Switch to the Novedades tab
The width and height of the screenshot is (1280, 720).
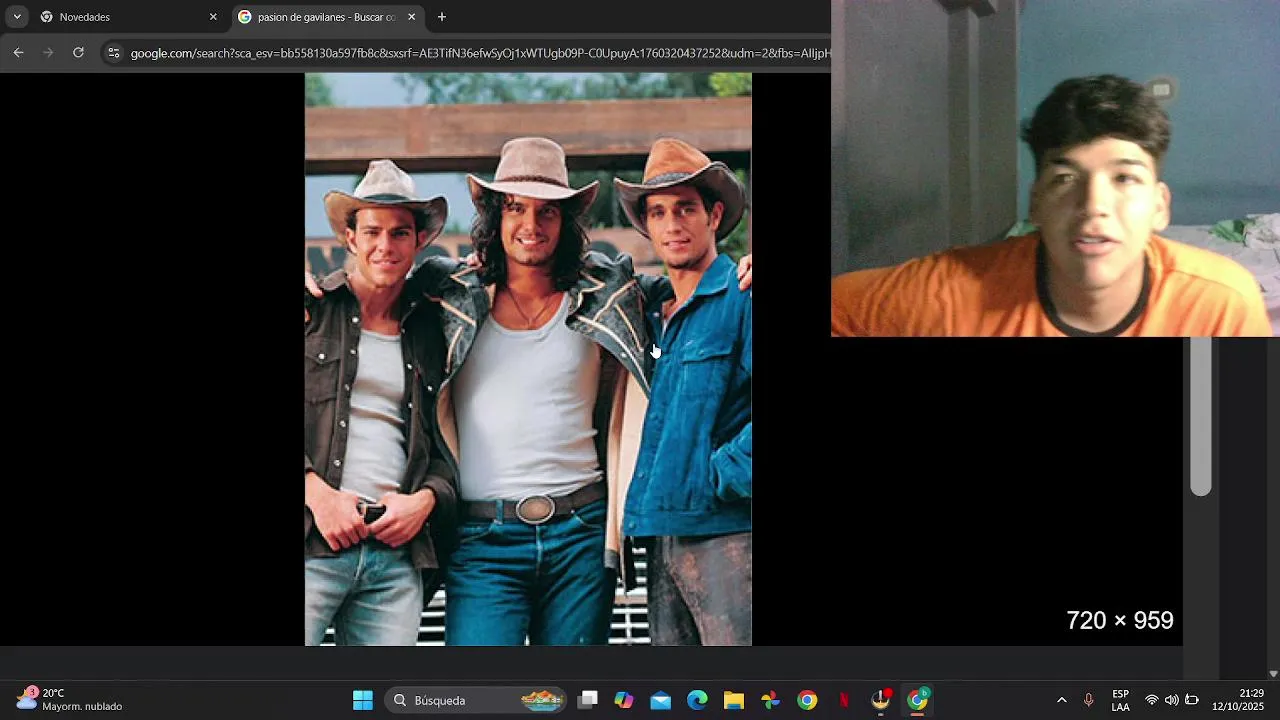pyautogui.click(x=128, y=17)
